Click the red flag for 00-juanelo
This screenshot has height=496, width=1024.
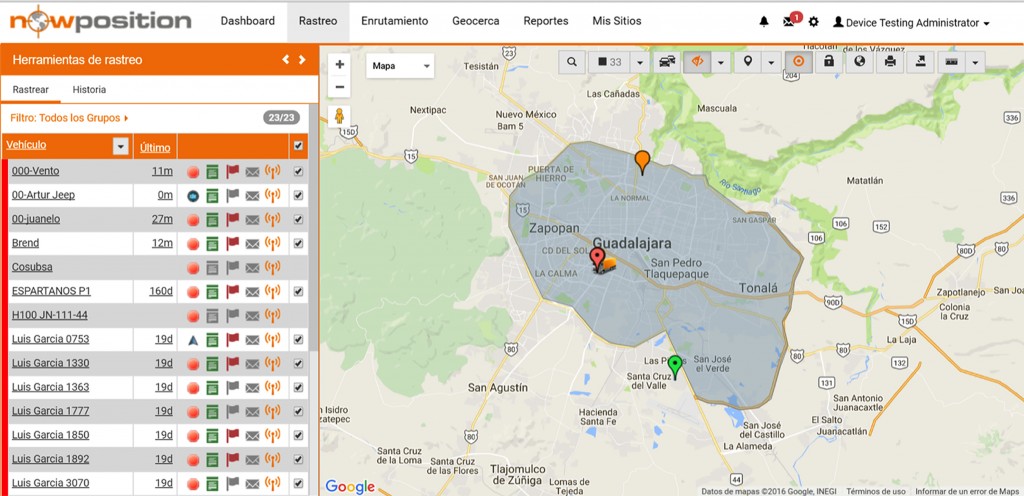[x=232, y=219]
